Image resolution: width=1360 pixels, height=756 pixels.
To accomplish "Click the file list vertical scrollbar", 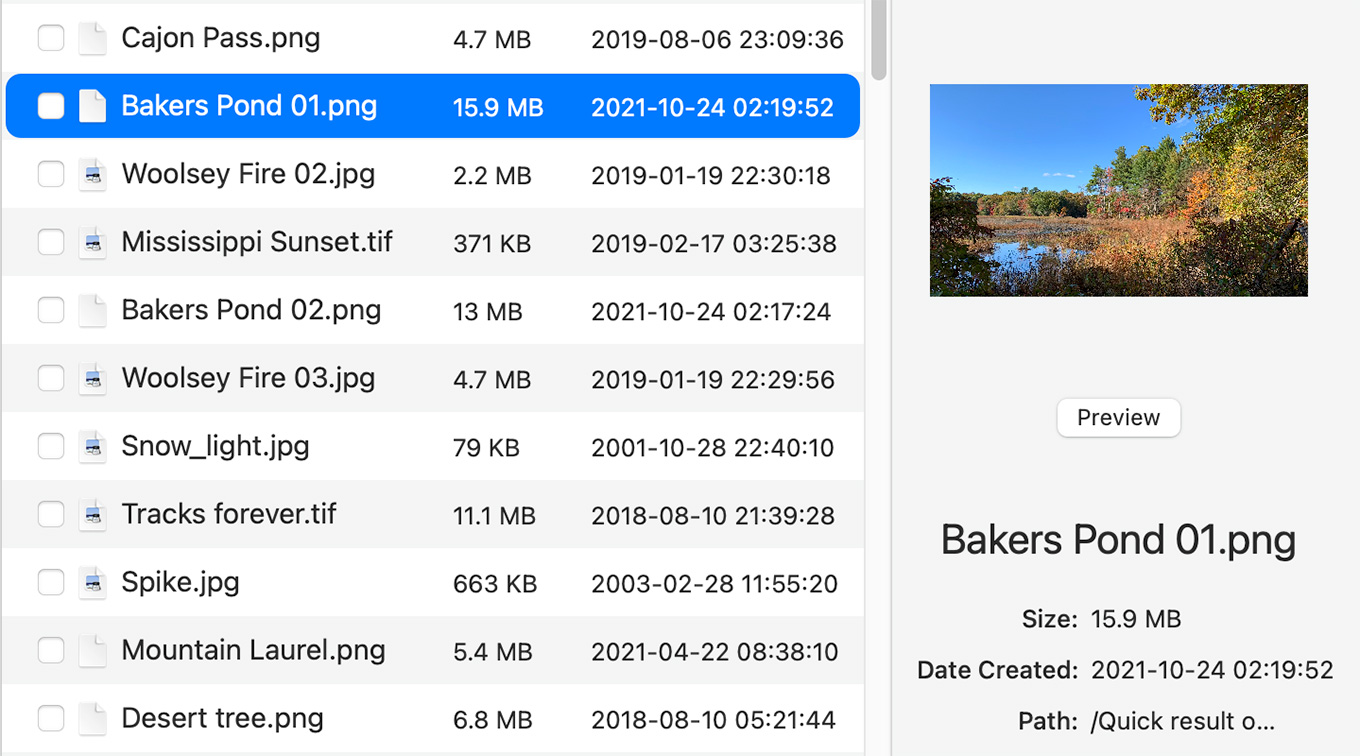I will [878, 40].
